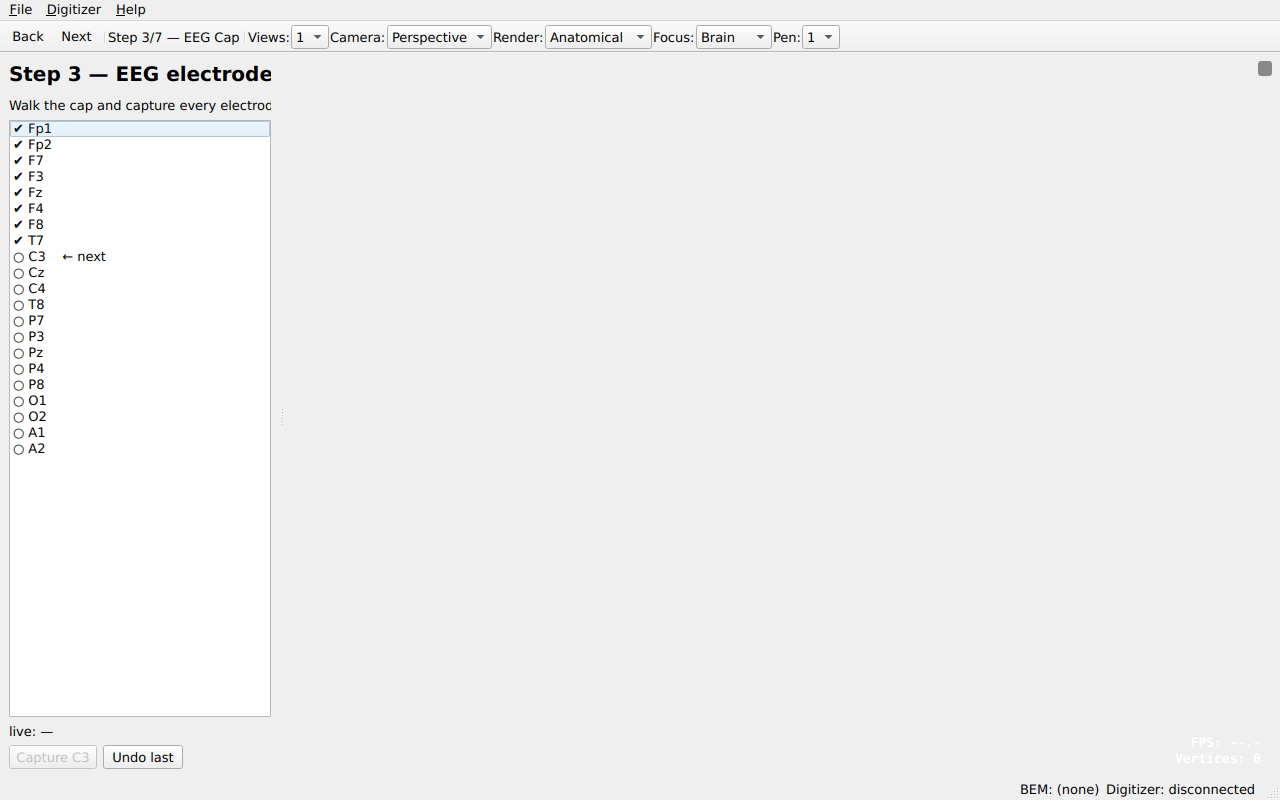
Task: Click the Back button
Action: click(28, 37)
